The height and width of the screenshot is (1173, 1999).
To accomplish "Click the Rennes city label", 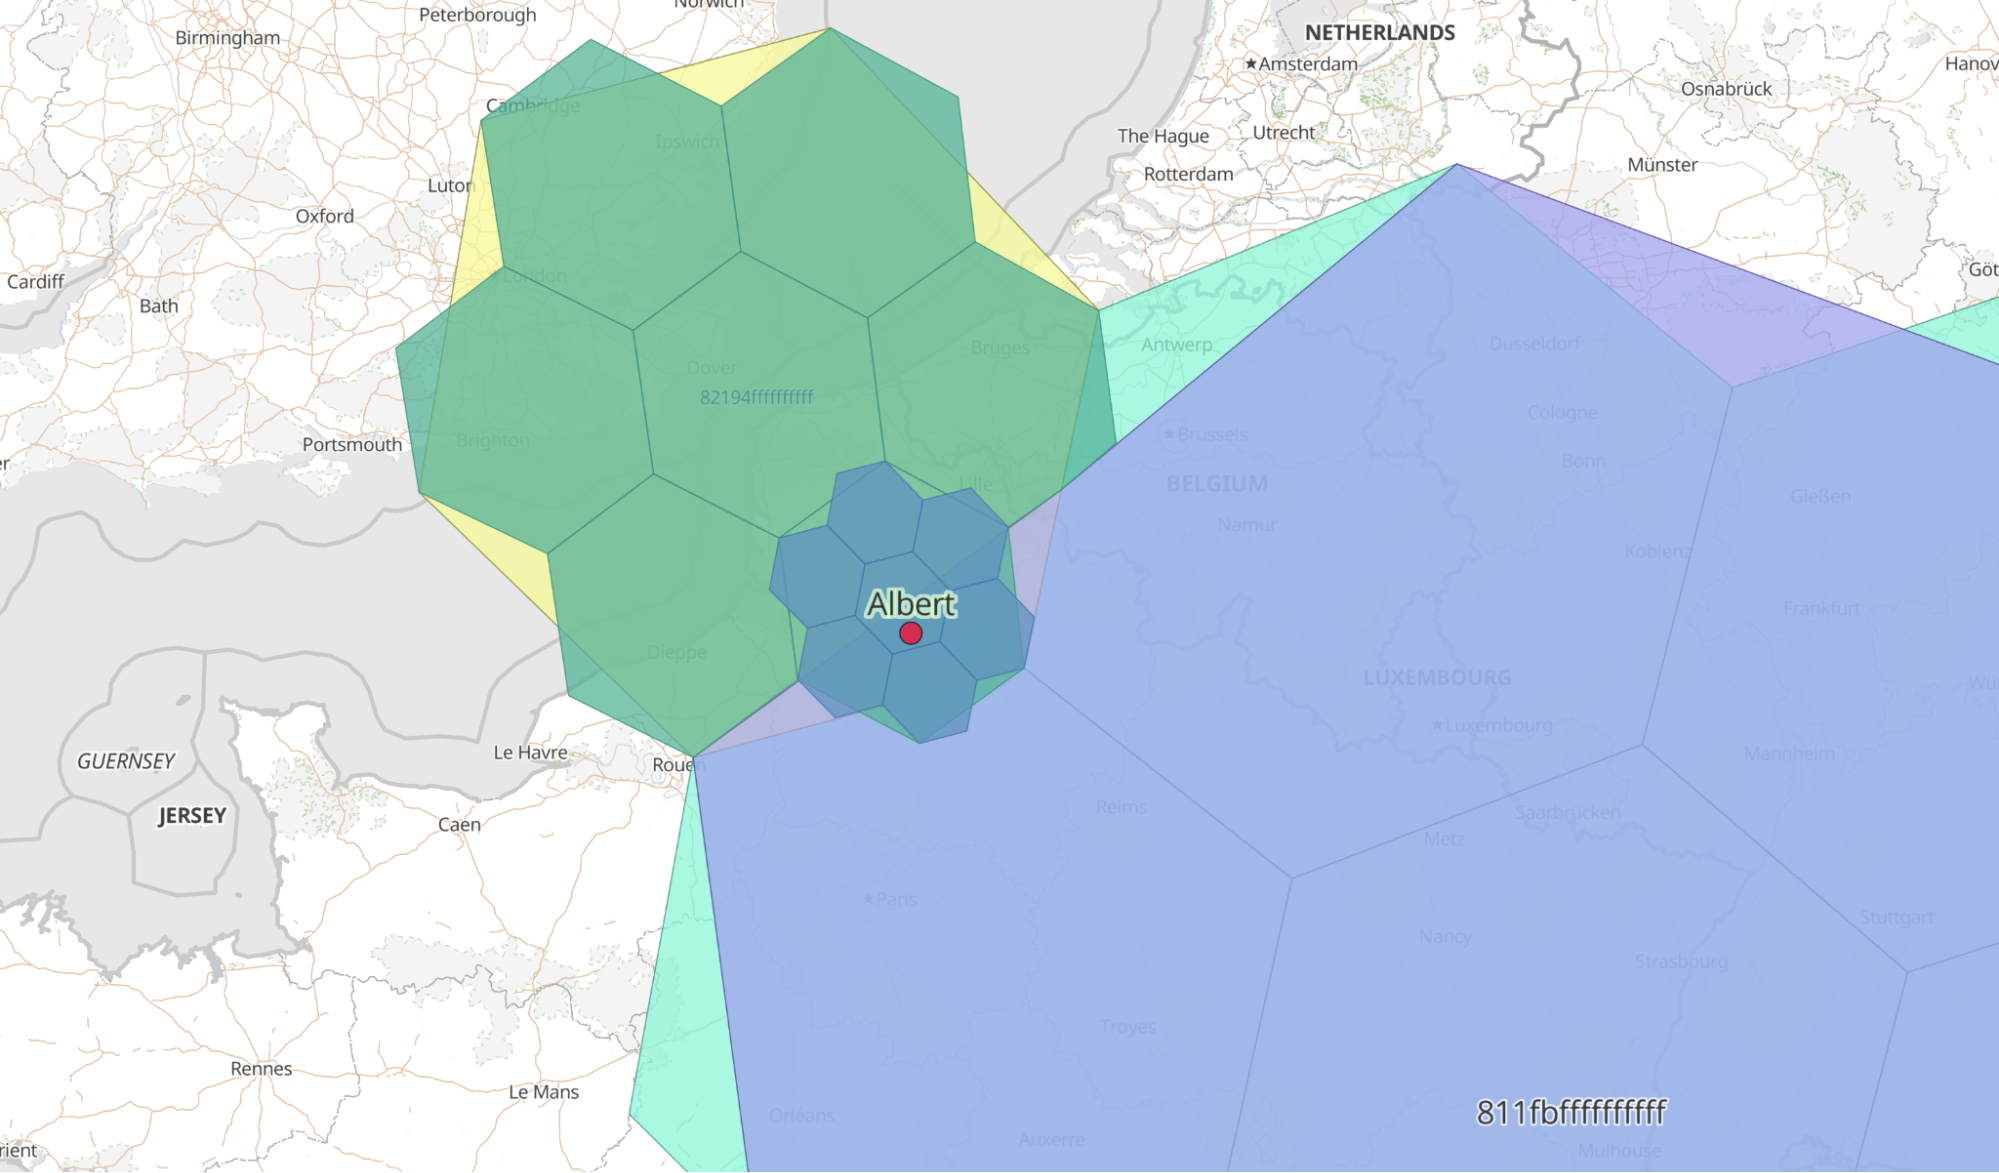I will (261, 1068).
